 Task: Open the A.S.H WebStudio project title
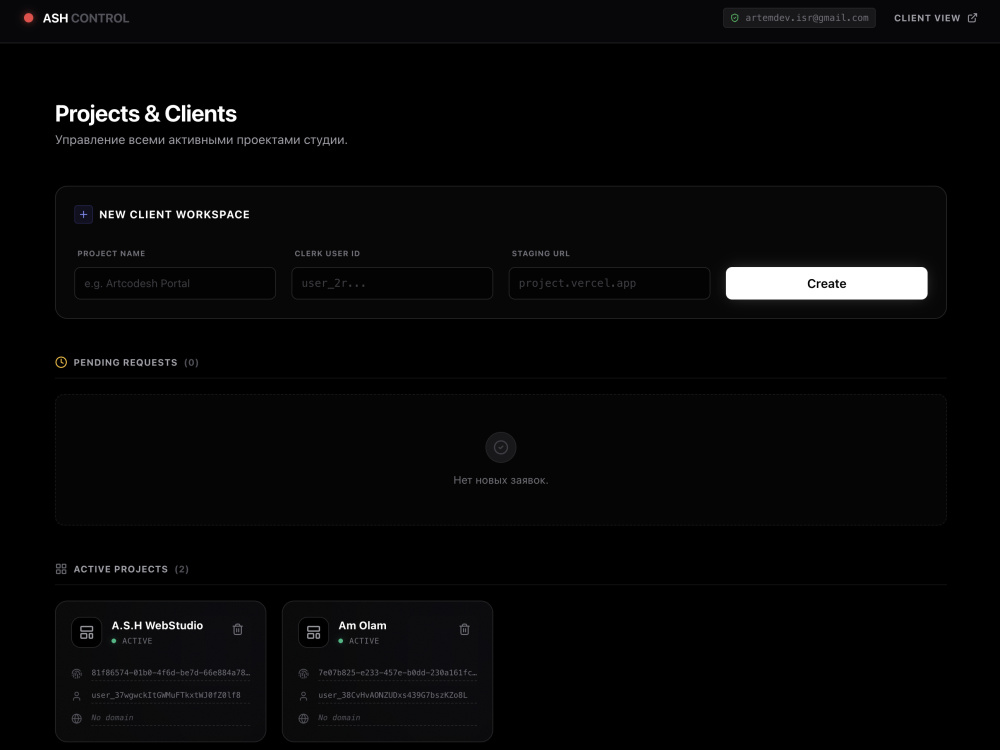[x=157, y=626]
